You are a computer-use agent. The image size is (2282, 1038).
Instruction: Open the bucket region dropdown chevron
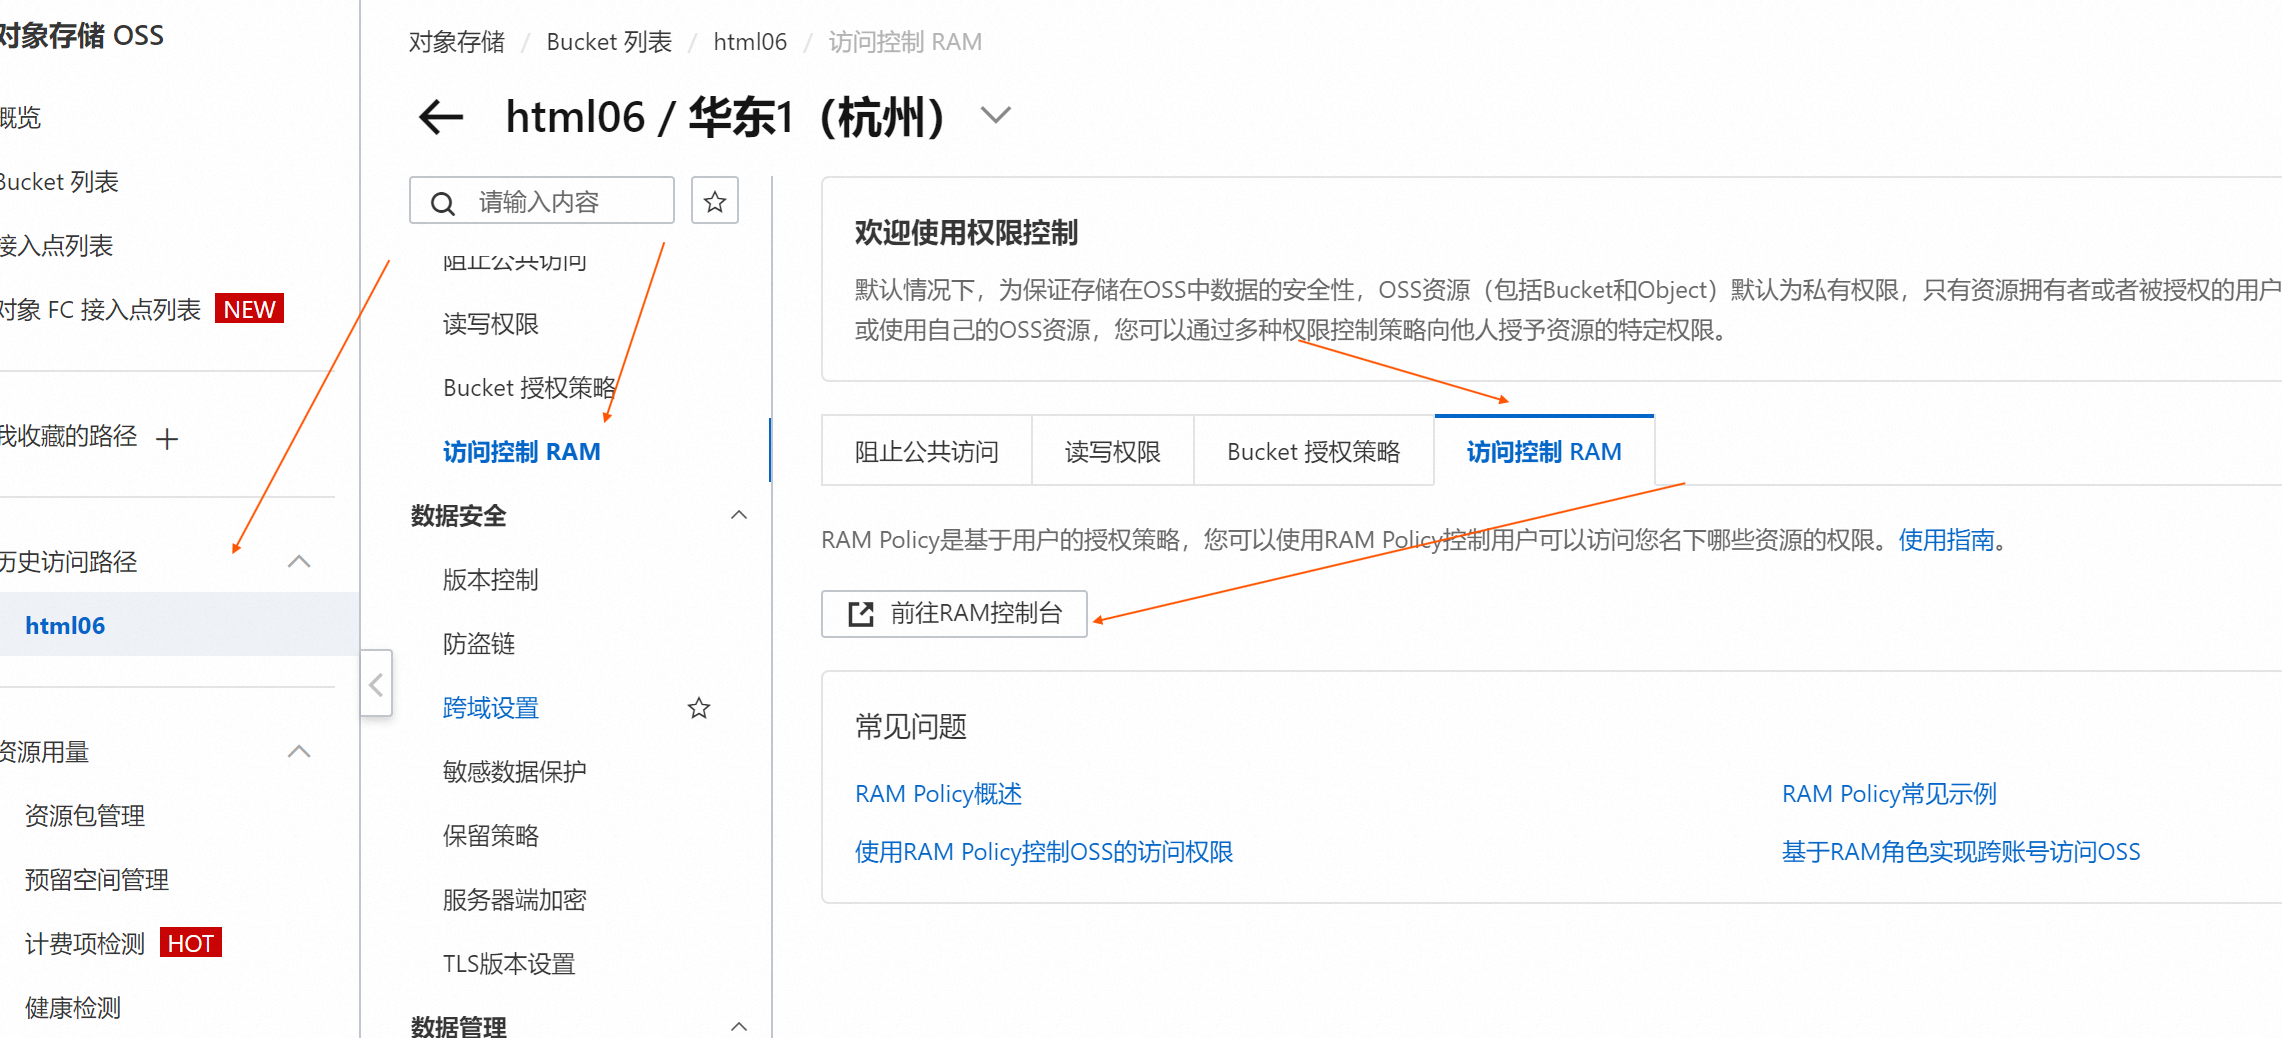tap(995, 115)
